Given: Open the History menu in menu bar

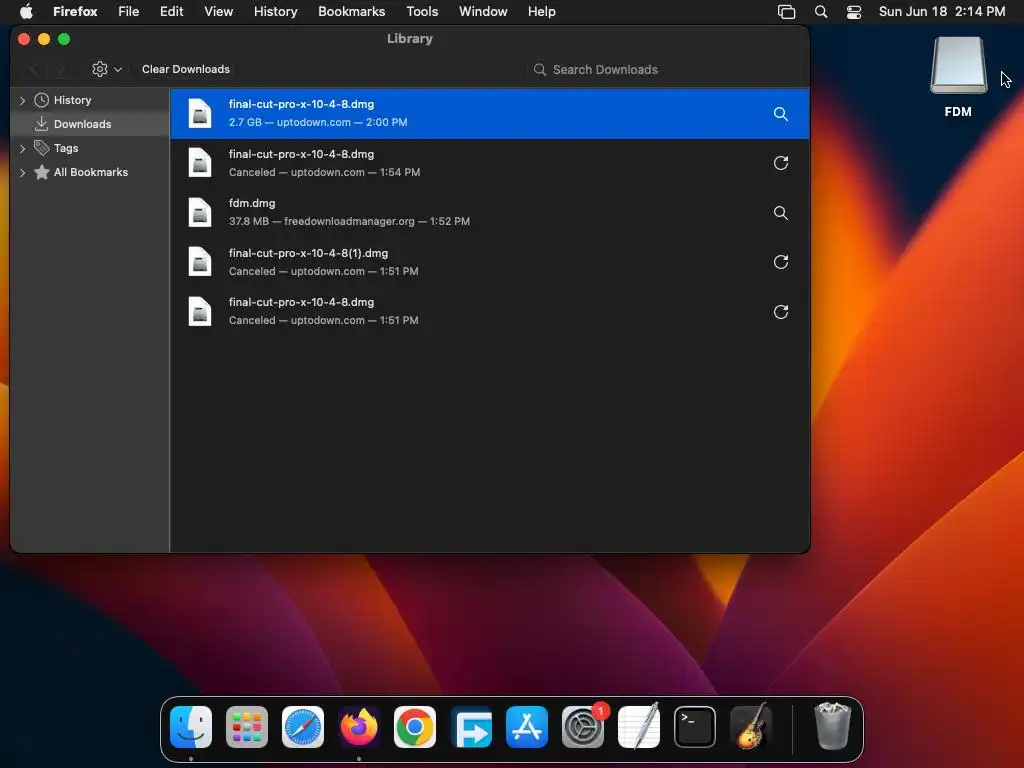Looking at the screenshot, I should click(x=276, y=12).
